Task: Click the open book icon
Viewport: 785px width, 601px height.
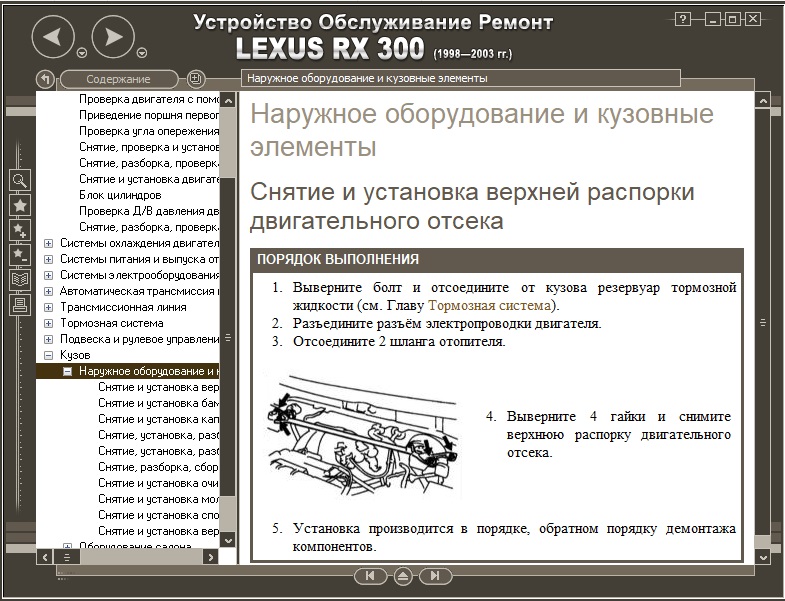Action: pos(20,279)
